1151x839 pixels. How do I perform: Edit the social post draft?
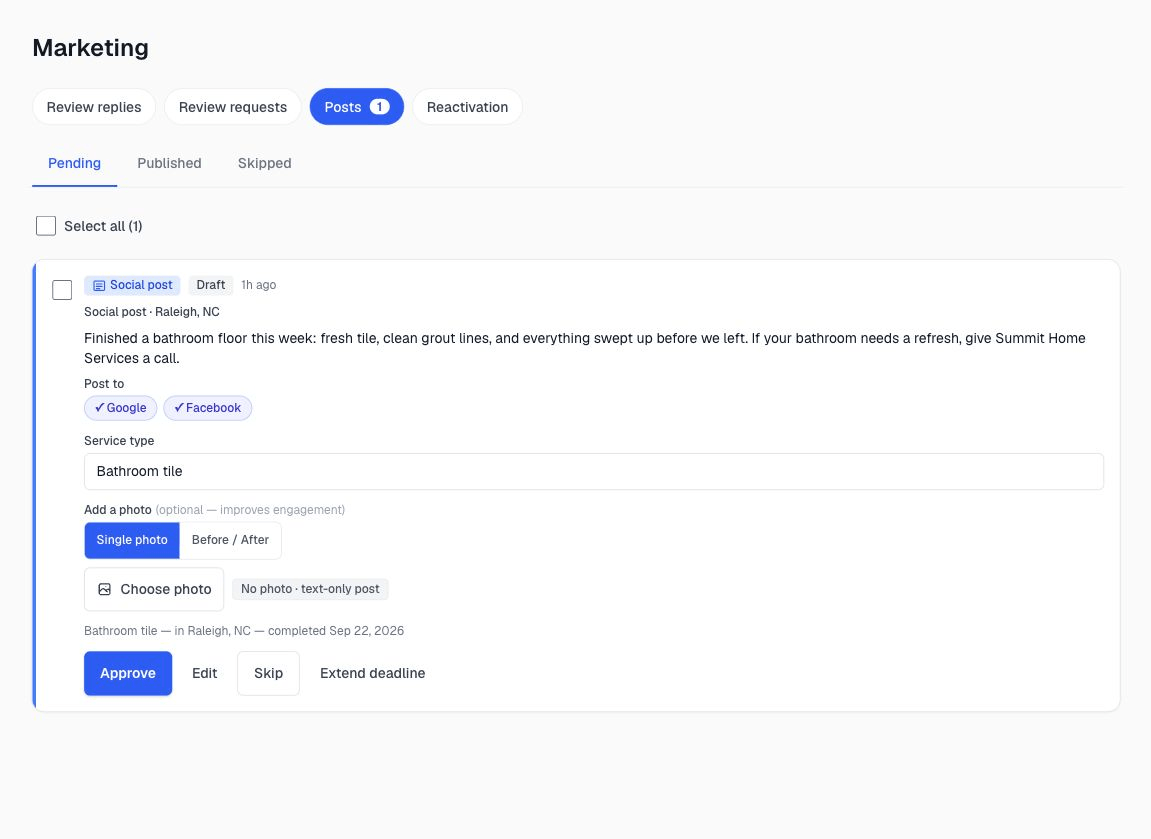pyautogui.click(x=205, y=674)
